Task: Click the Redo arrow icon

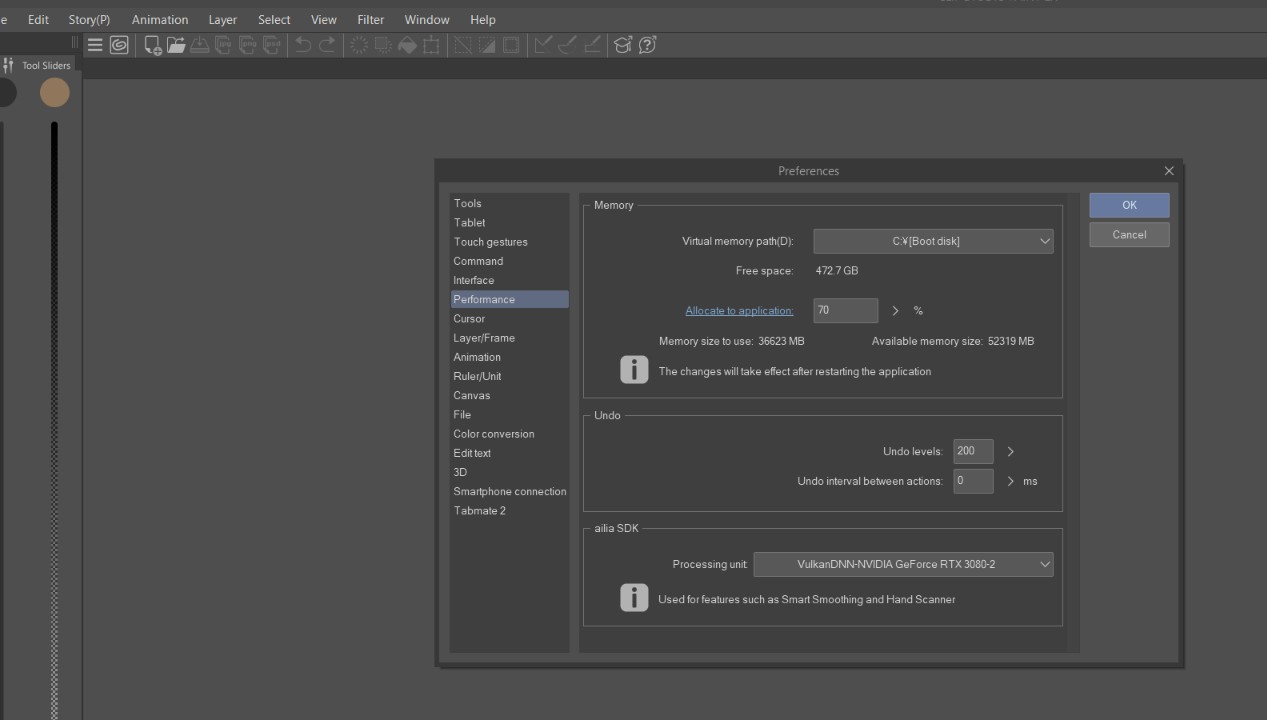Action: [326, 45]
